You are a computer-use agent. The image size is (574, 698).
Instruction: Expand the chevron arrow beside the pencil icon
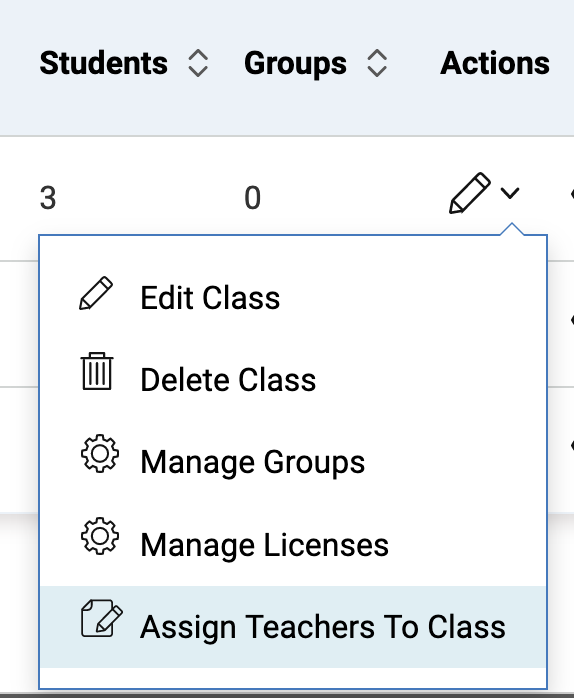coord(510,193)
